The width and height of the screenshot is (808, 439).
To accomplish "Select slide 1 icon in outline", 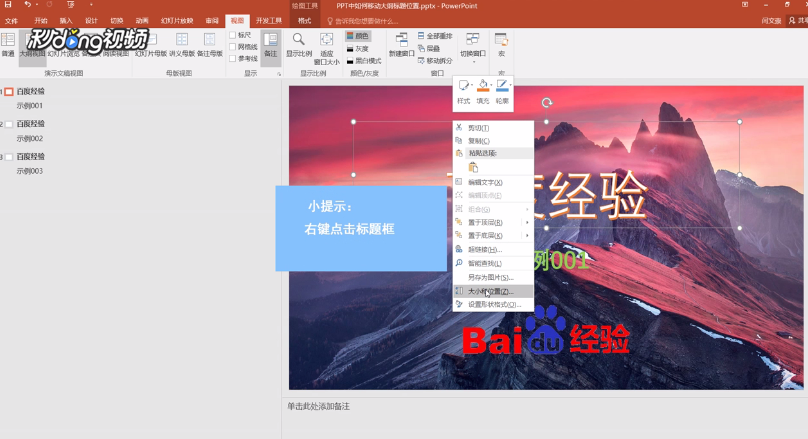I will 9,92.
